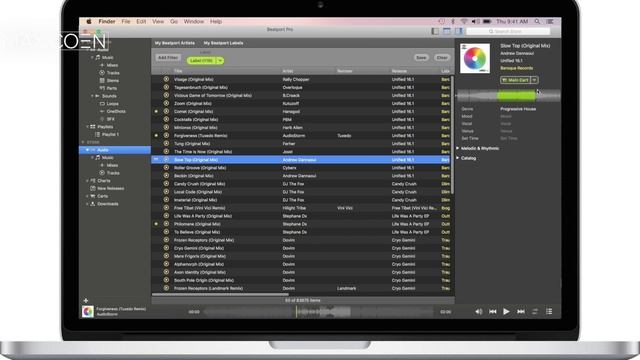Click the player volume speaker icon
The image size is (640, 360).
point(479,311)
